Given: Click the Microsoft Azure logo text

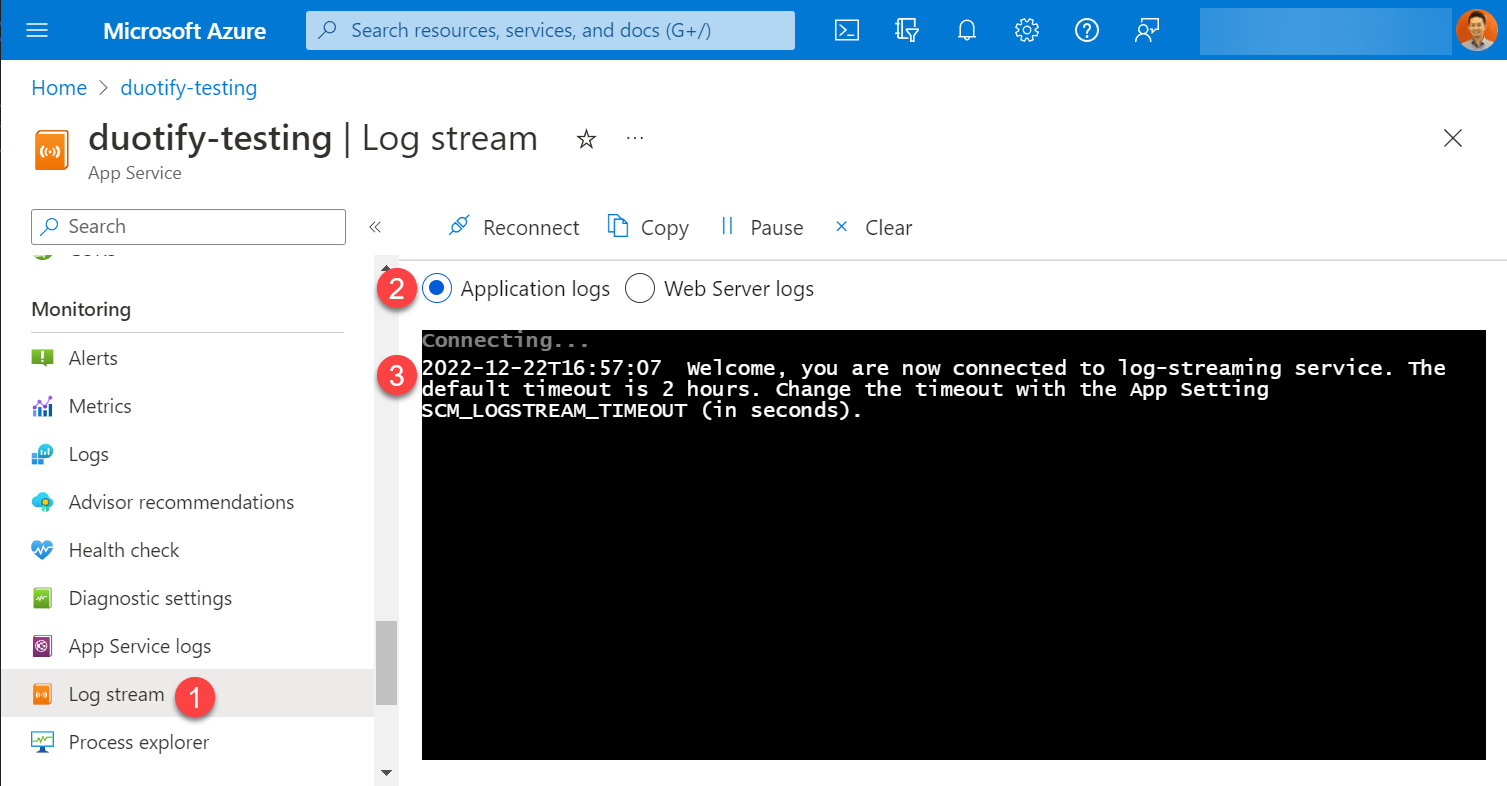Looking at the screenshot, I should [185, 31].
